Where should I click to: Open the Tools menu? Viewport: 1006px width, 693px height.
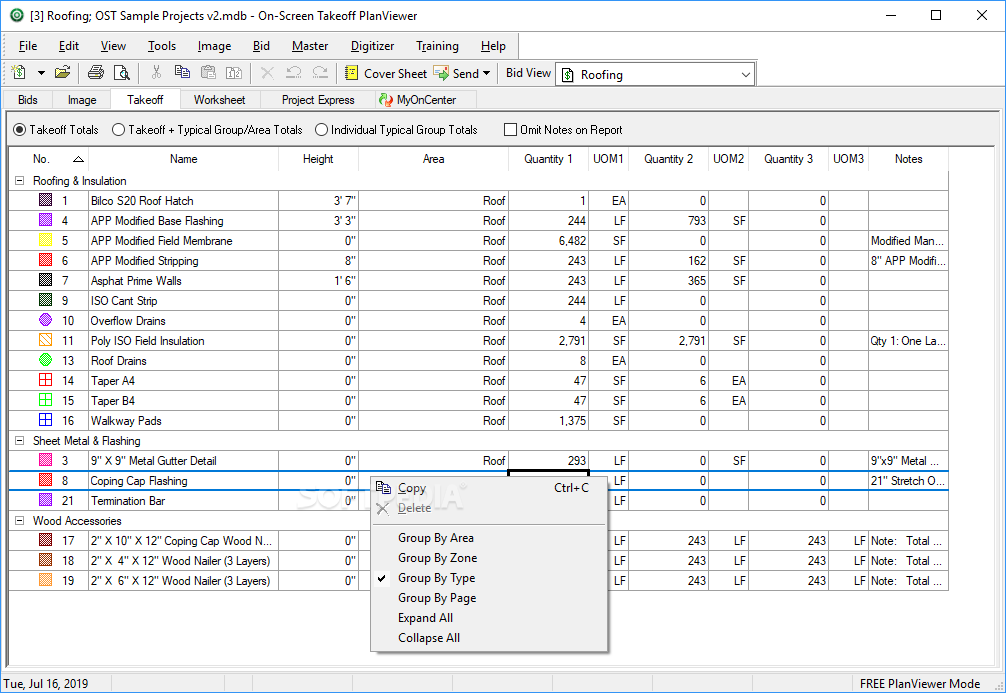point(162,46)
